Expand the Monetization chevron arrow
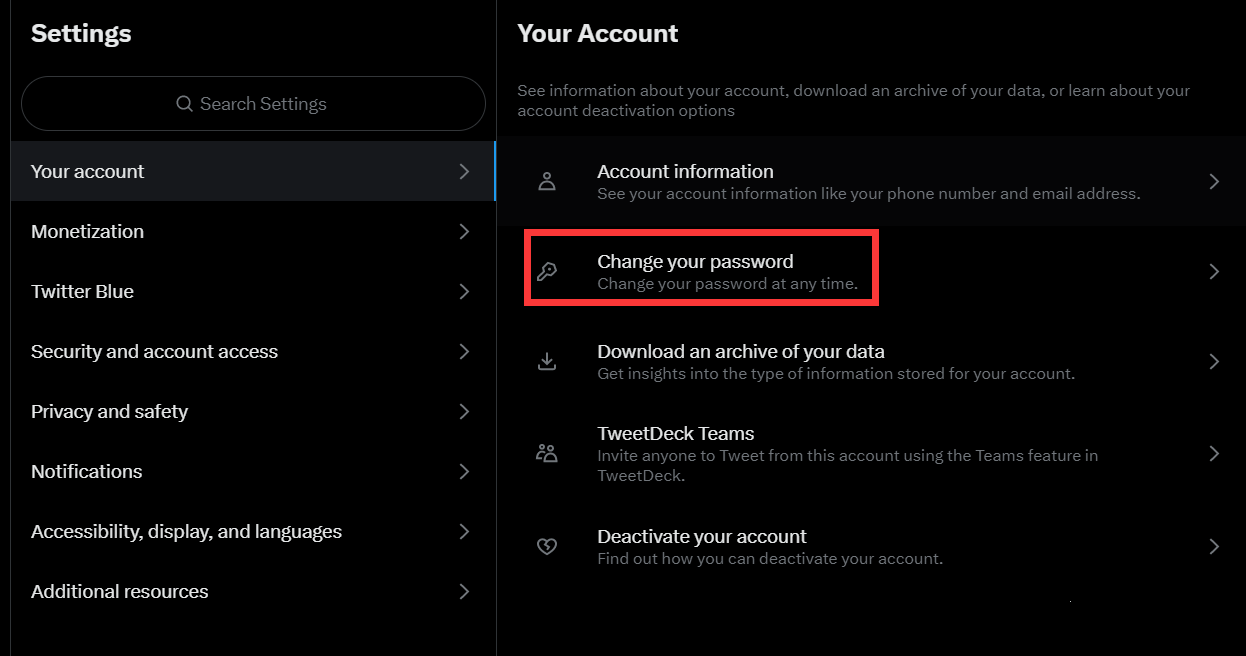This screenshot has height=656, width=1246. [464, 232]
